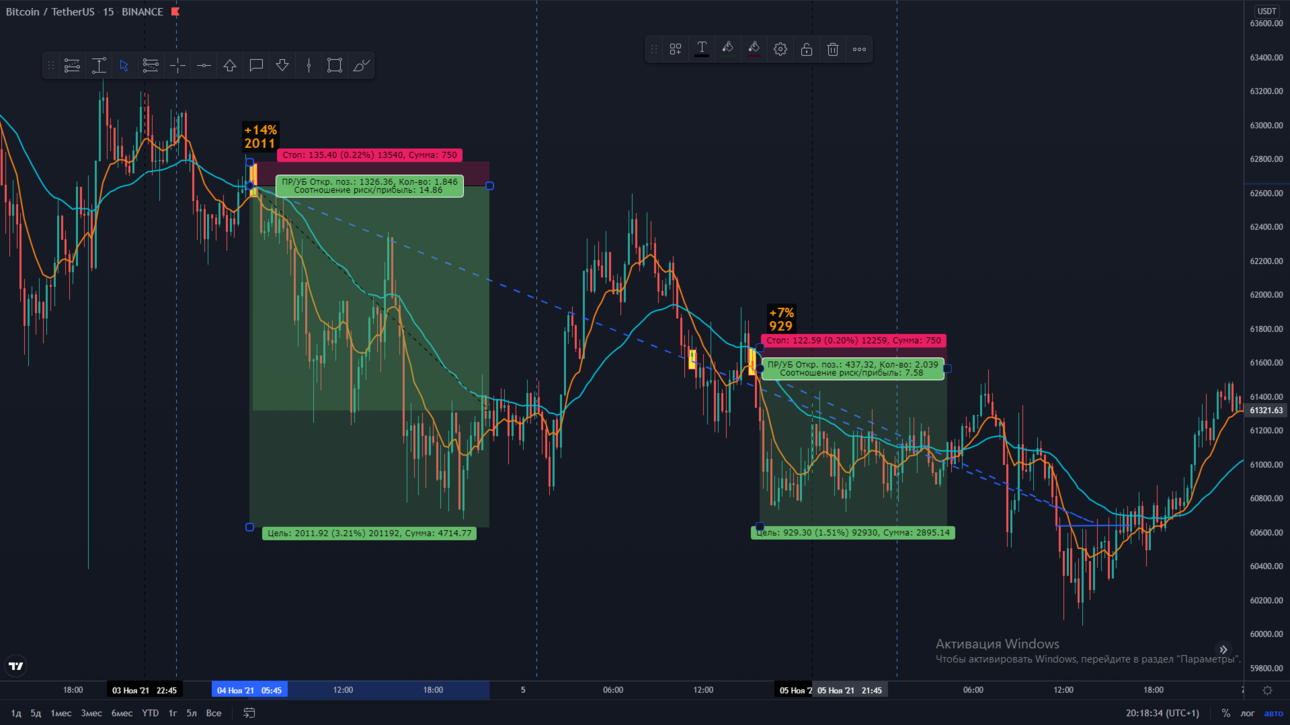Pick the arrow up marker tool
The height and width of the screenshot is (725, 1290).
point(229,66)
